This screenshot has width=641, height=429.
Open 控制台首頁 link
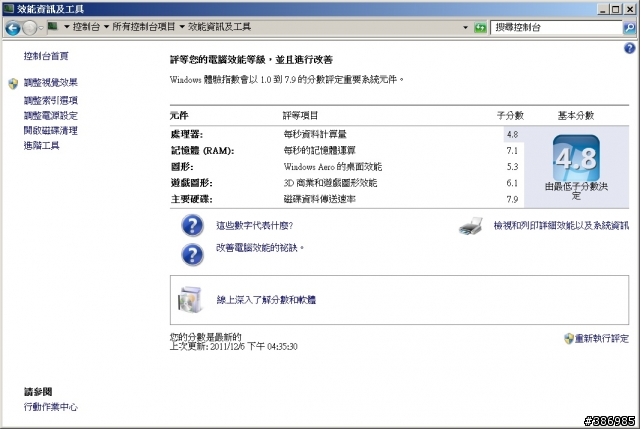point(46,56)
